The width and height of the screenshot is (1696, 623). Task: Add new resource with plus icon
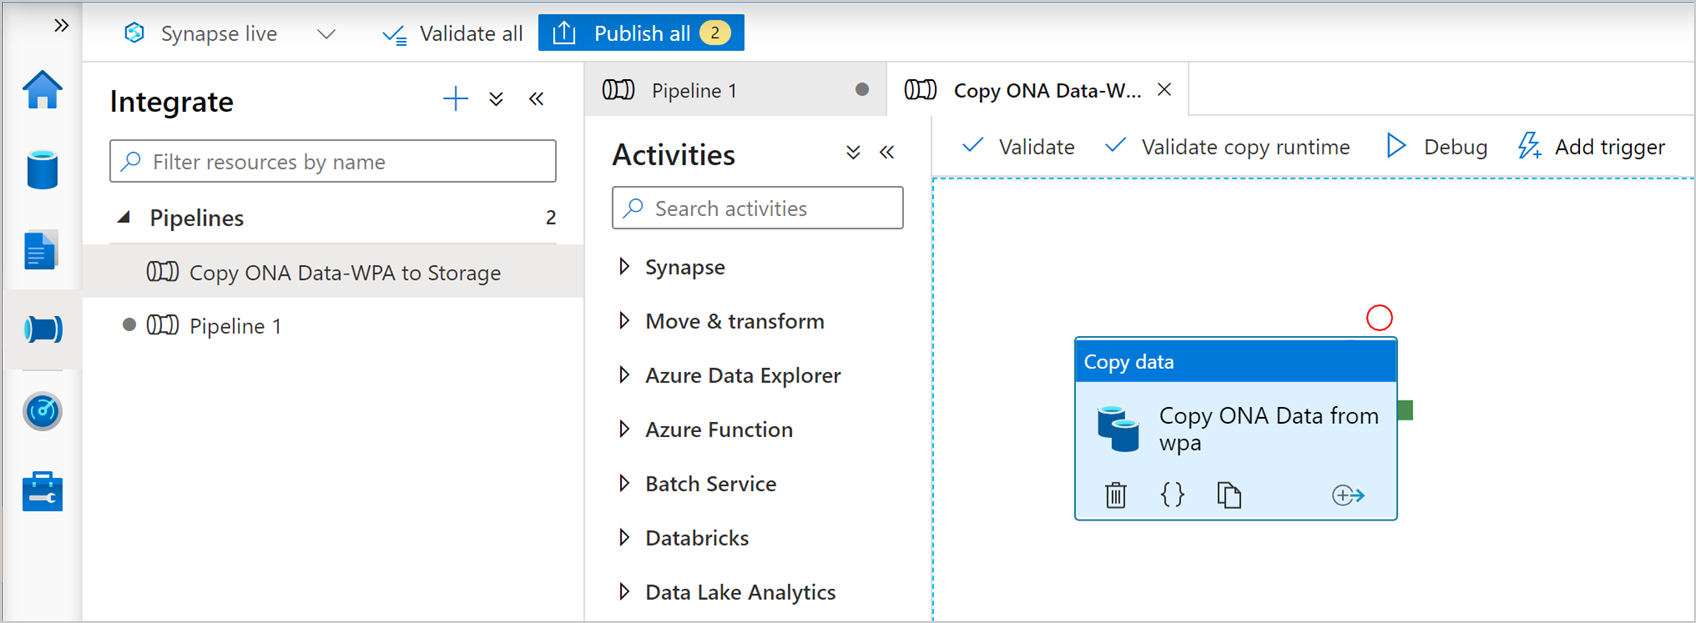(x=455, y=98)
